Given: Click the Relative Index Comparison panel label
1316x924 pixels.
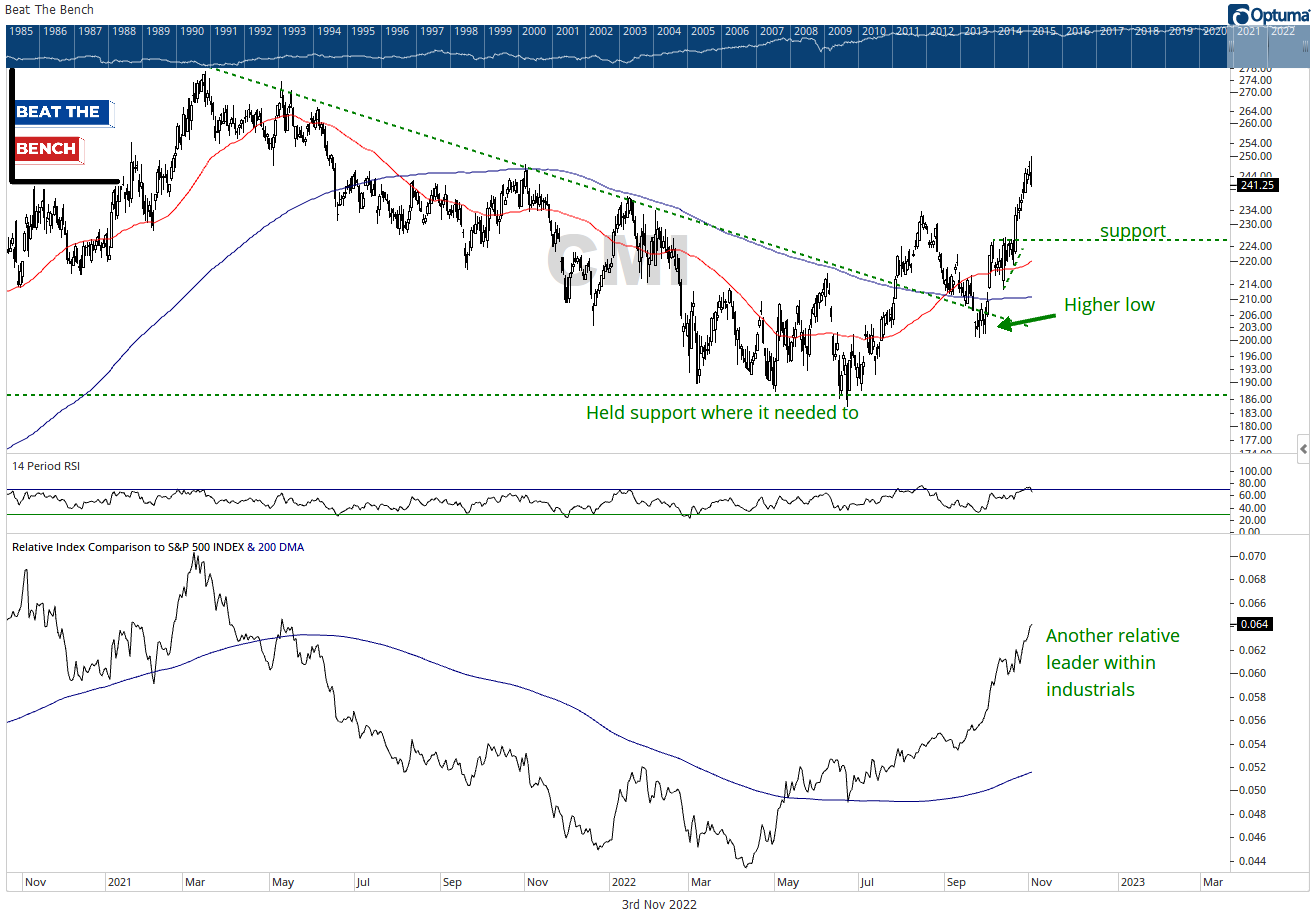Looking at the screenshot, I should point(157,547).
